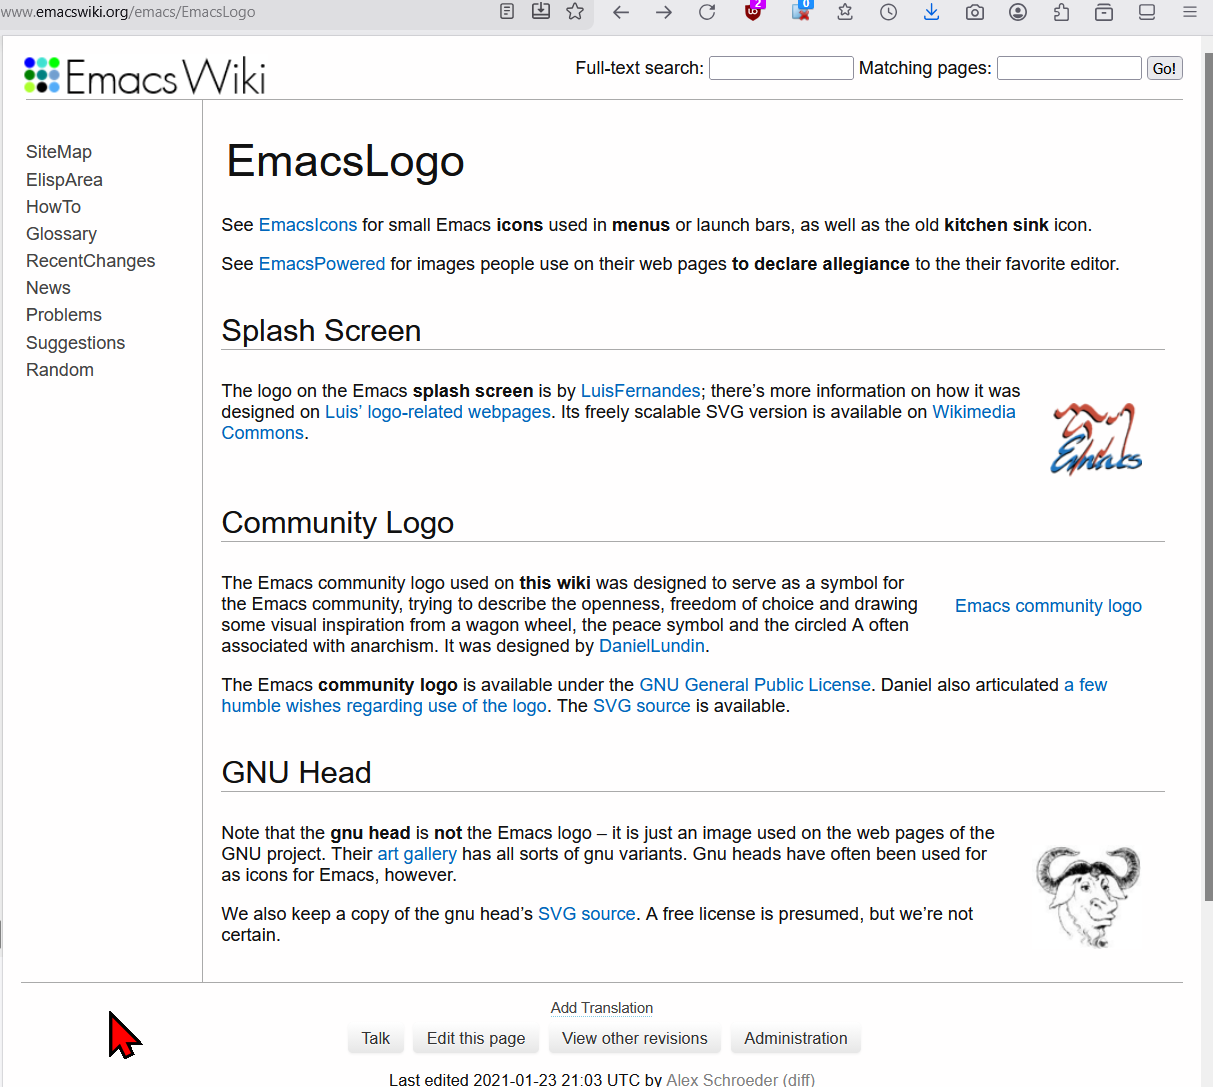Open browsing History with the clock icon
This screenshot has width=1213, height=1087.
(888, 12)
